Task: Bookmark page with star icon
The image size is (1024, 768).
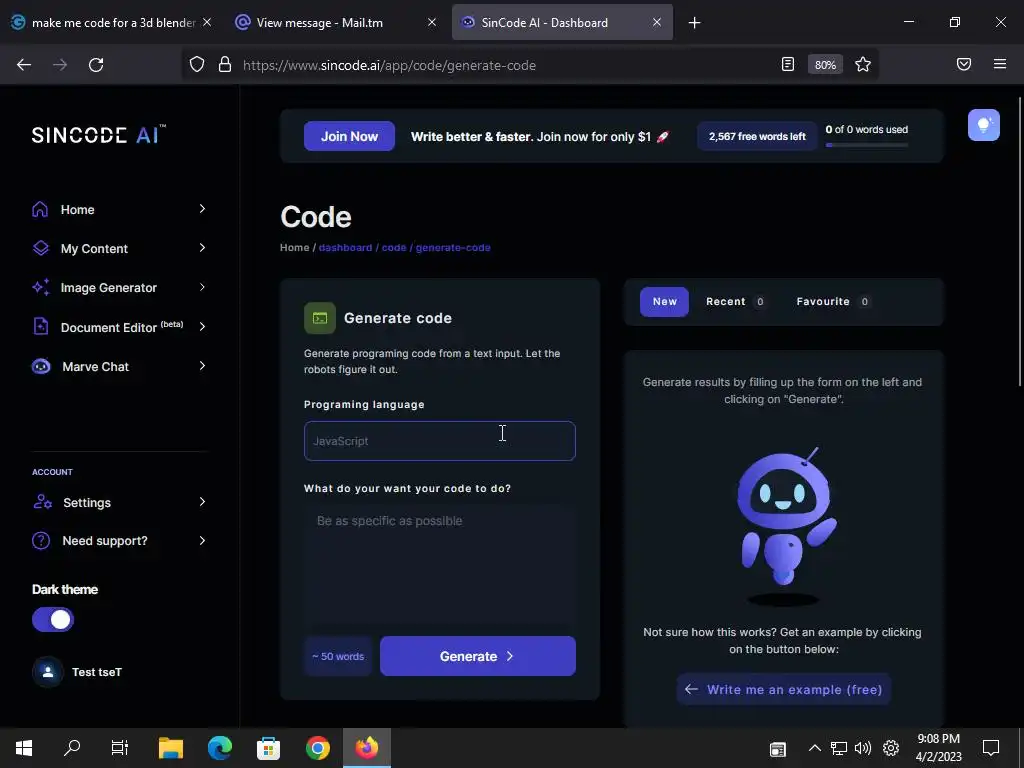Action: click(863, 64)
